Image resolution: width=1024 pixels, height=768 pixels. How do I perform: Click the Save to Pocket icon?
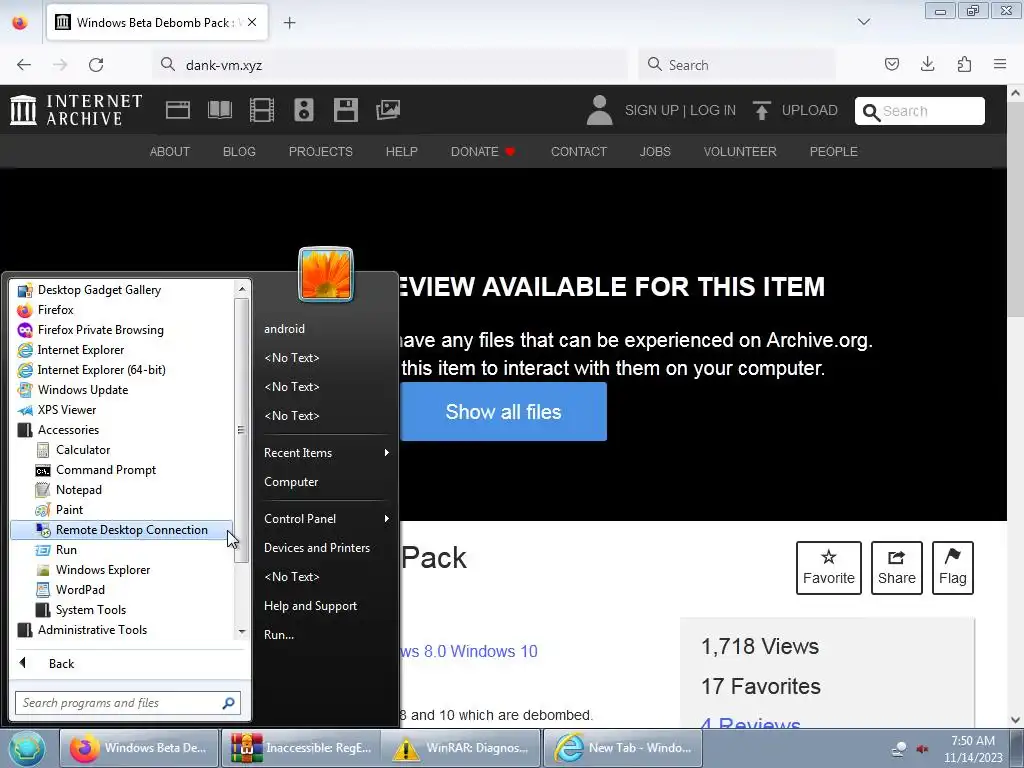point(891,64)
